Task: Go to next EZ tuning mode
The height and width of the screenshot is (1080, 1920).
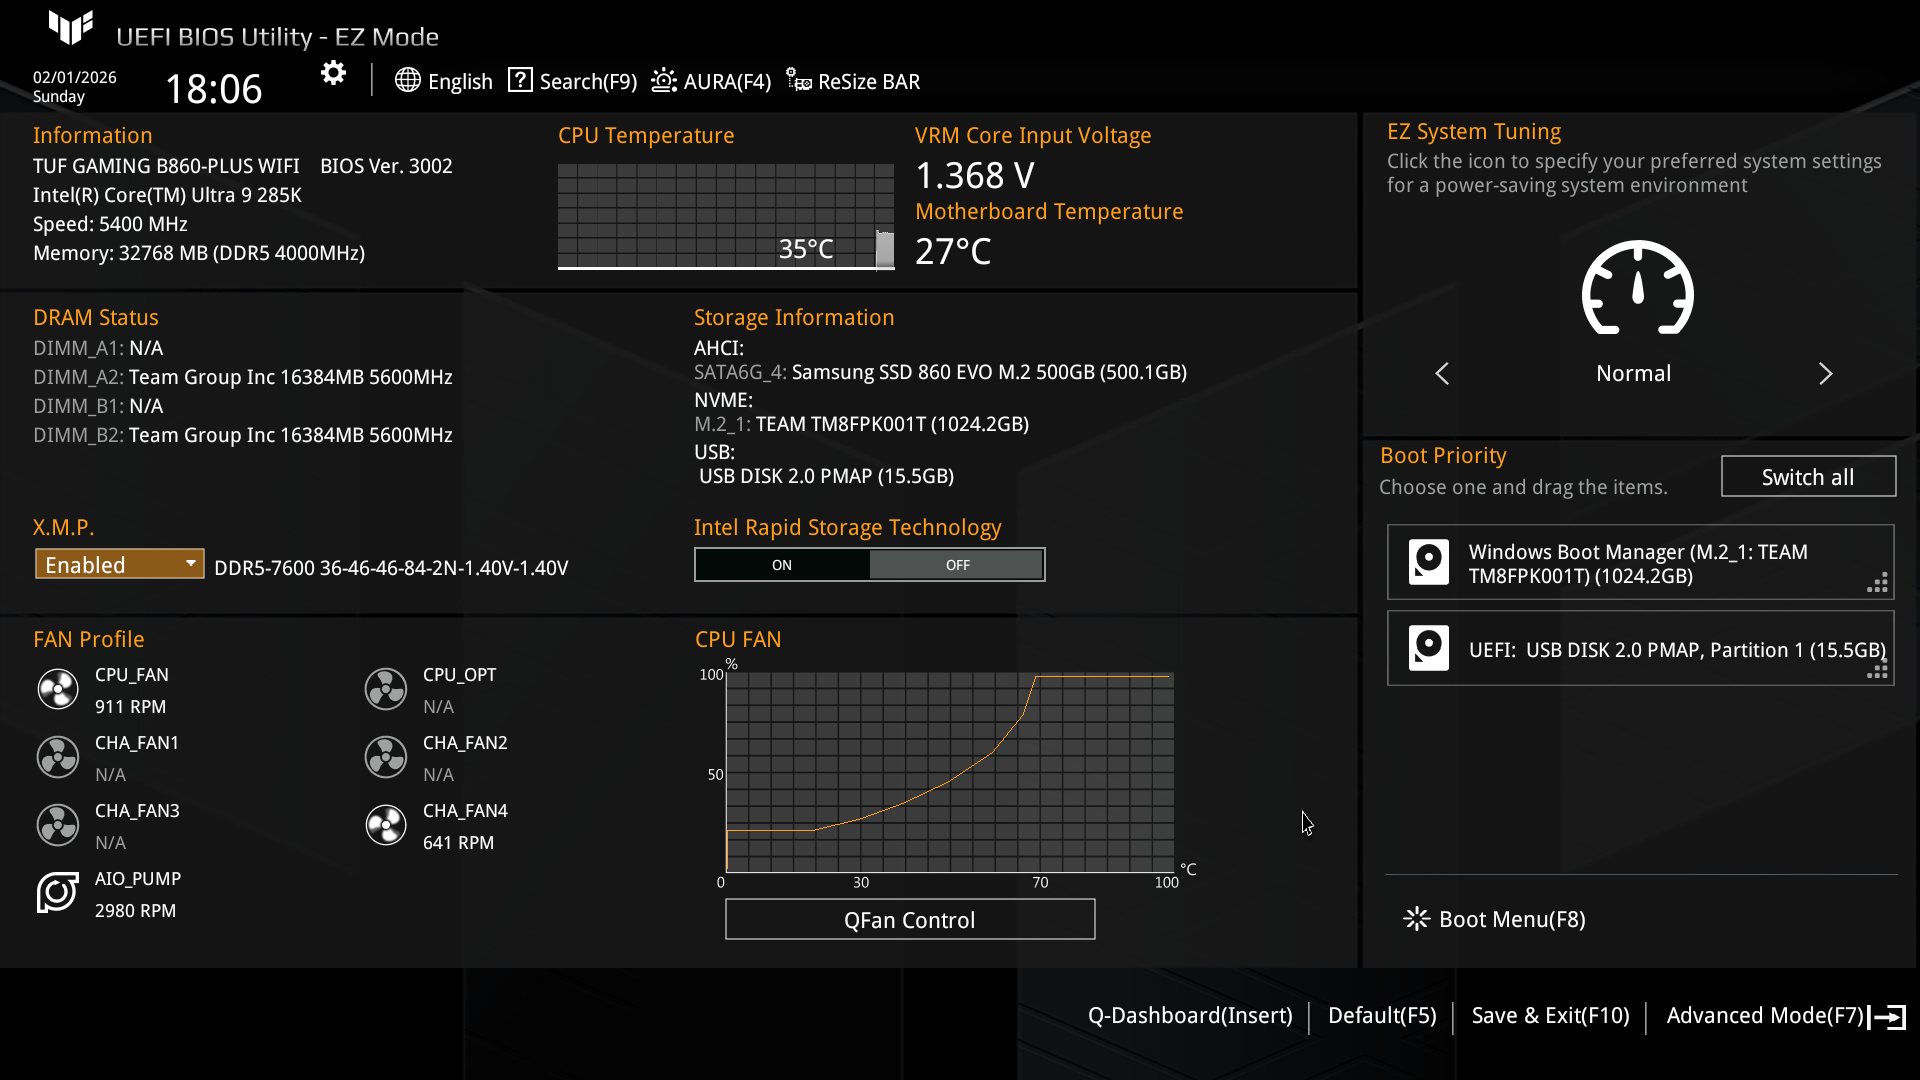Action: click(1825, 374)
